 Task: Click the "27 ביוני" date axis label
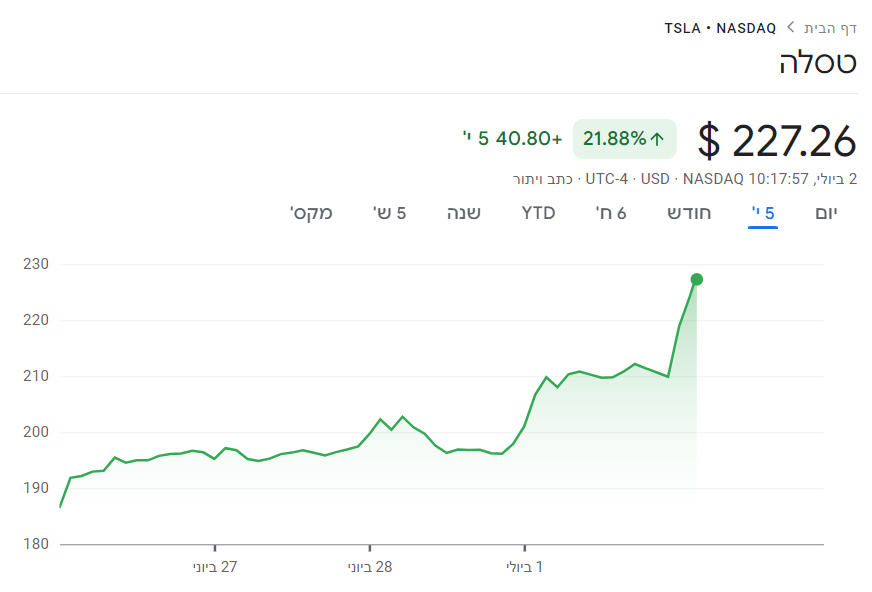(215, 567)
